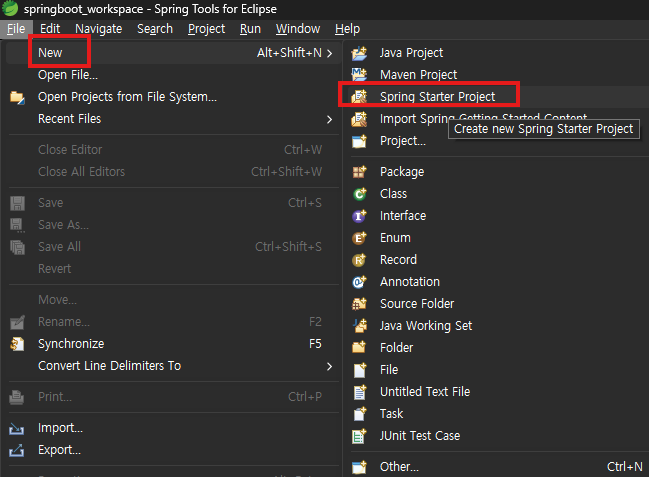649x477 pixels.
Task: Select JUnit Test Case entry
Action: (498, 436)
